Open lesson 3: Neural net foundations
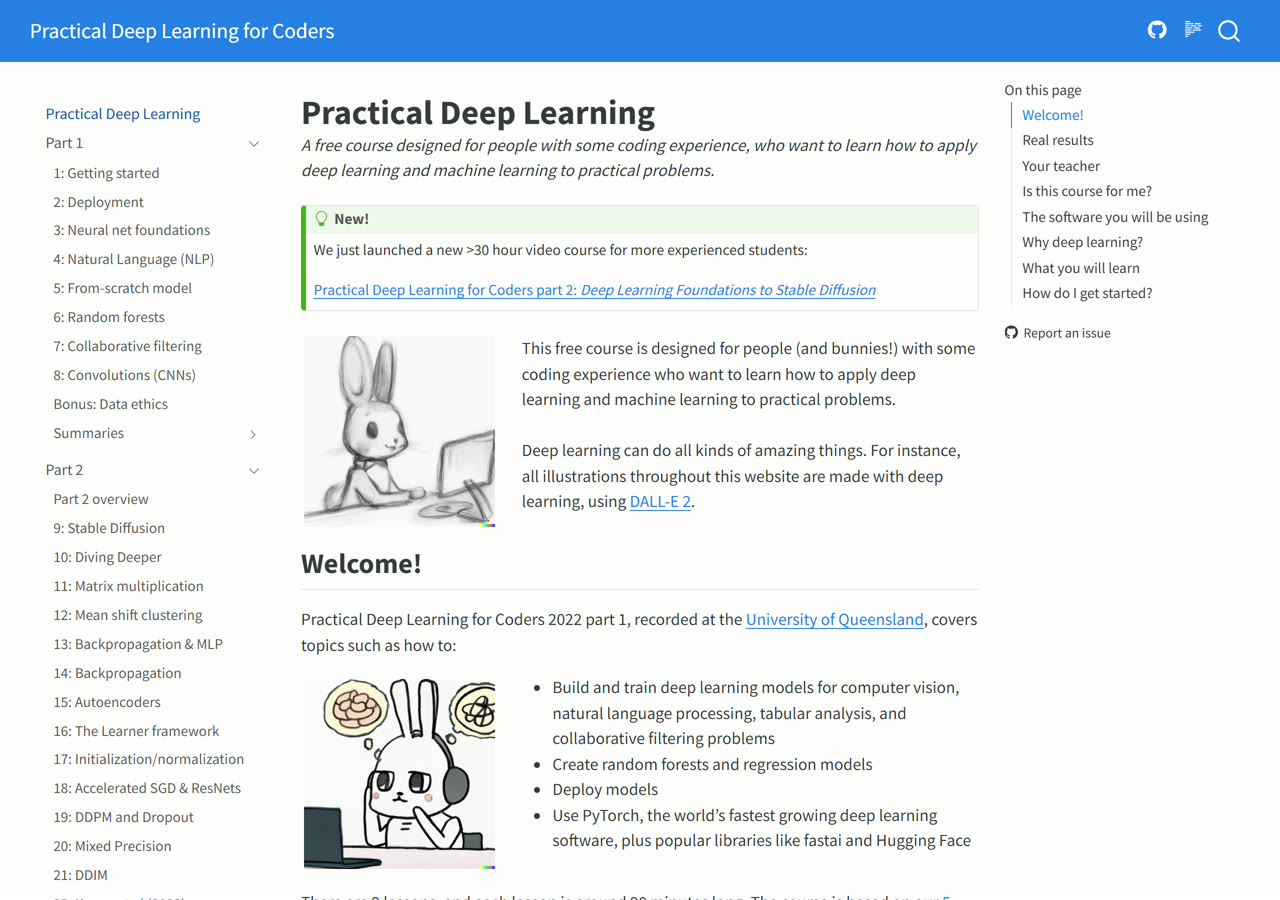The width and height of the screenshot is (1280, 900). tap(132, 230)
